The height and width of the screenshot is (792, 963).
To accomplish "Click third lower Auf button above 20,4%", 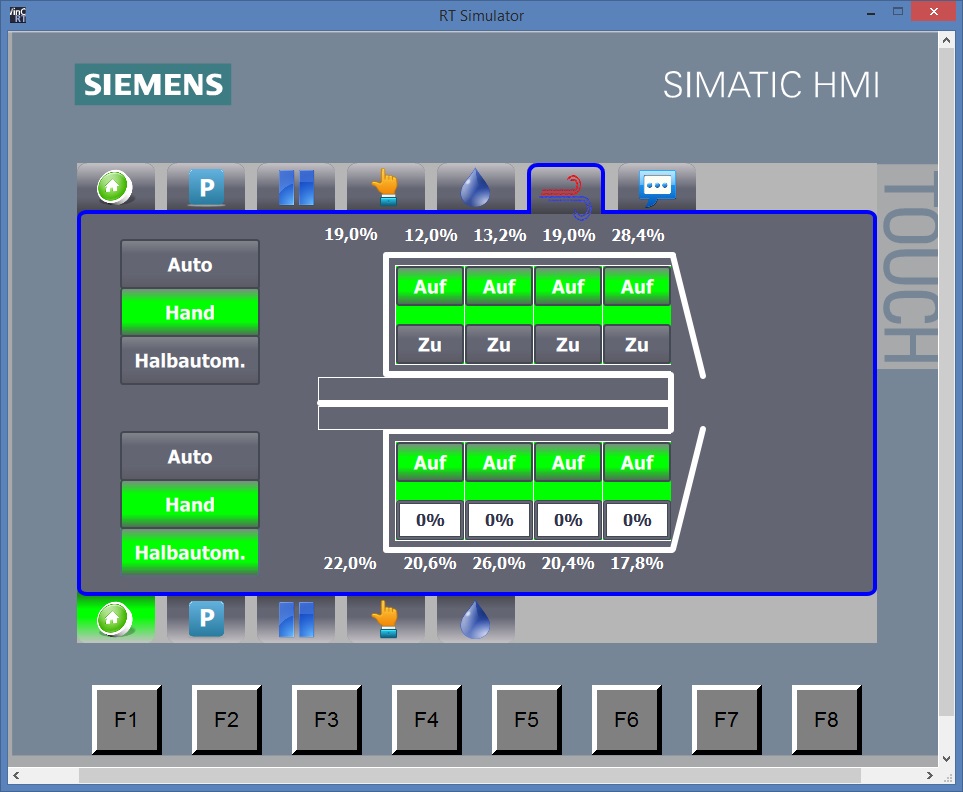I will [568, 462].
